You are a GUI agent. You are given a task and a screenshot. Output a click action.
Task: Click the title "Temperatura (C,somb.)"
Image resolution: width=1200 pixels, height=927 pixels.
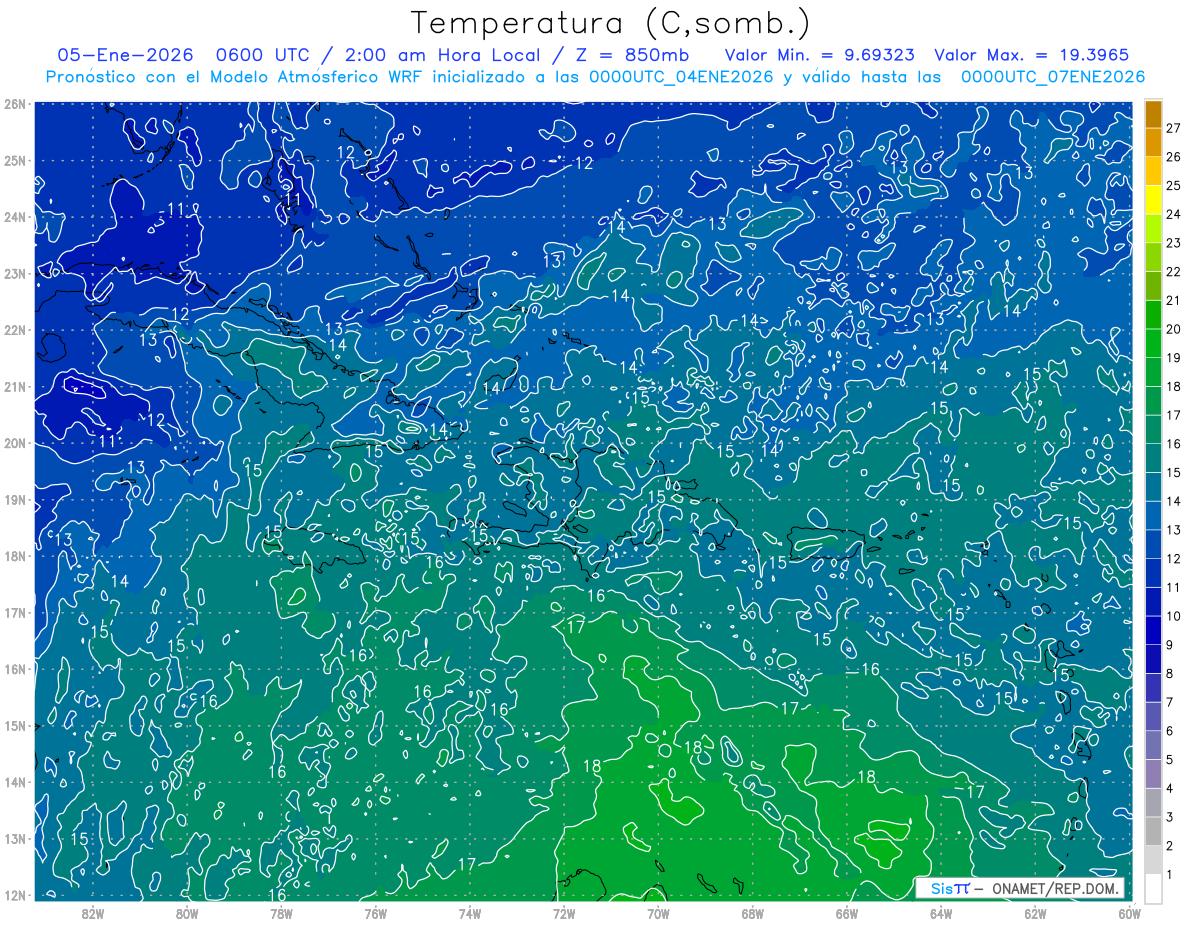tap(610, 24)
